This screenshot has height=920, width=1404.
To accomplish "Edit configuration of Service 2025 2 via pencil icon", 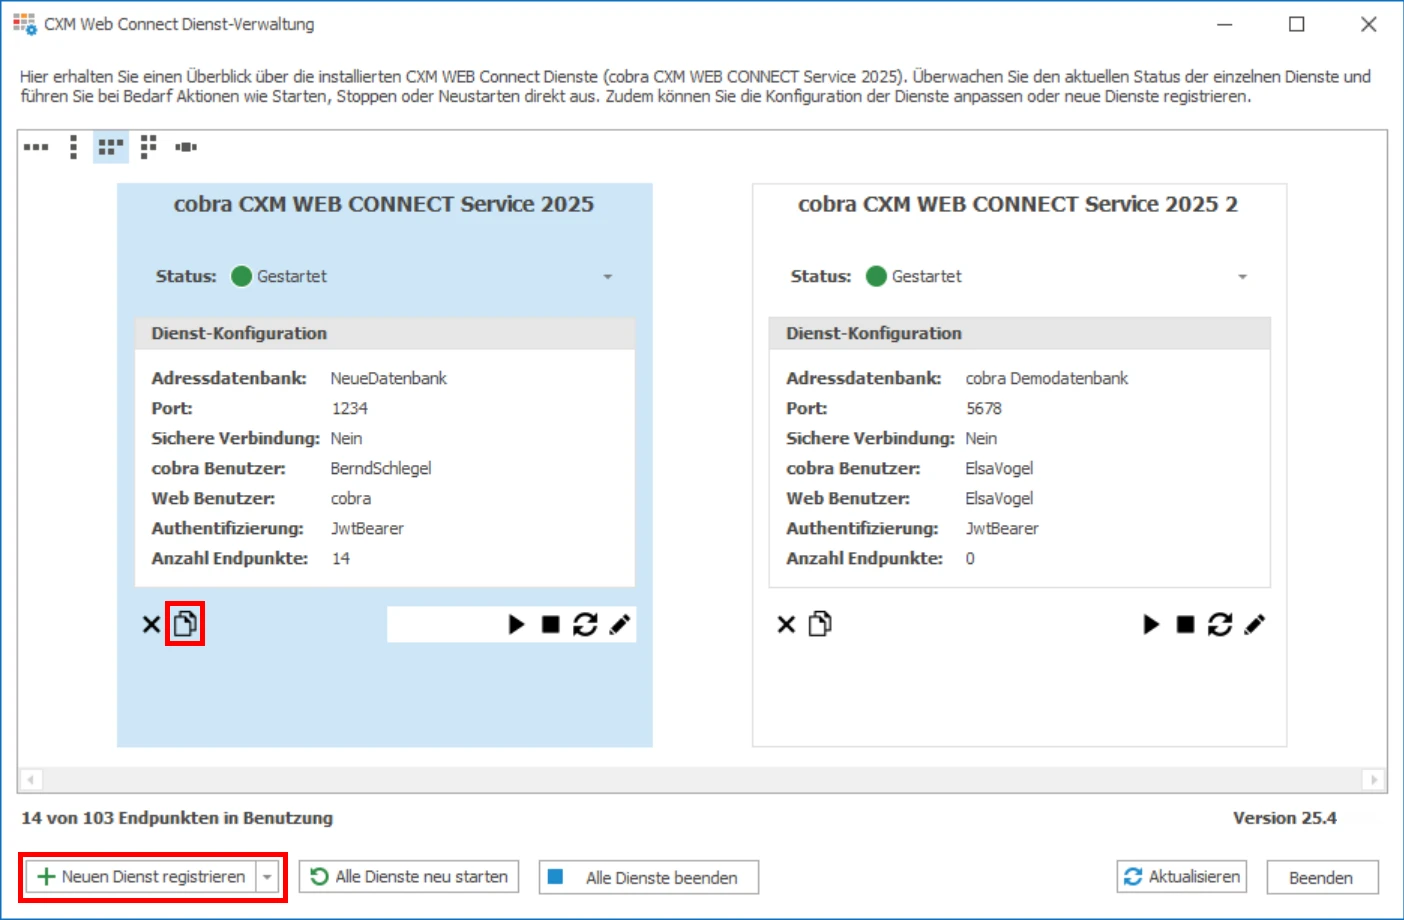I will pos(1256,624).
